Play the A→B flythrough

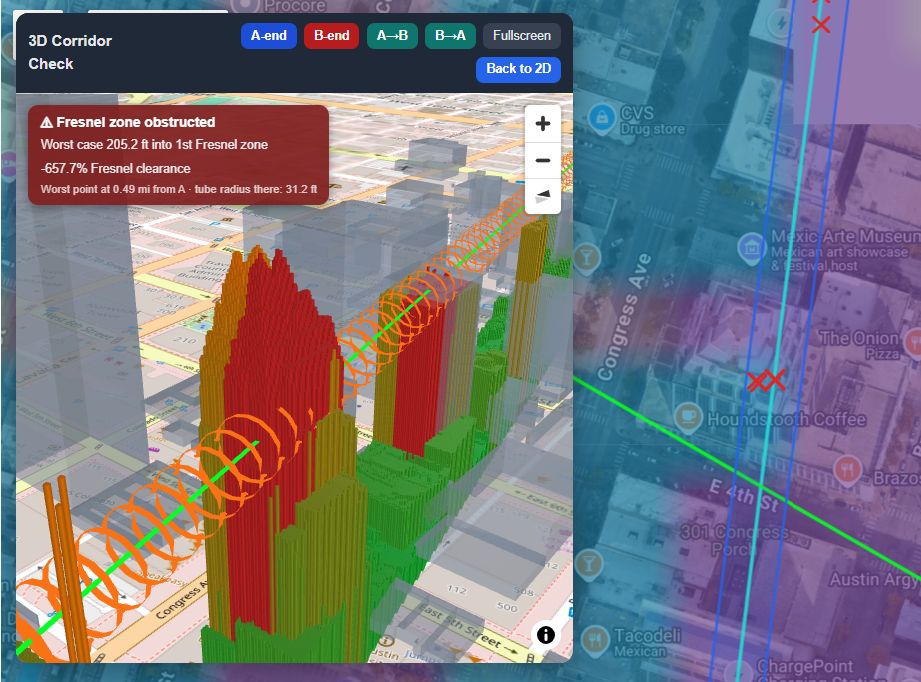(392, 36)
